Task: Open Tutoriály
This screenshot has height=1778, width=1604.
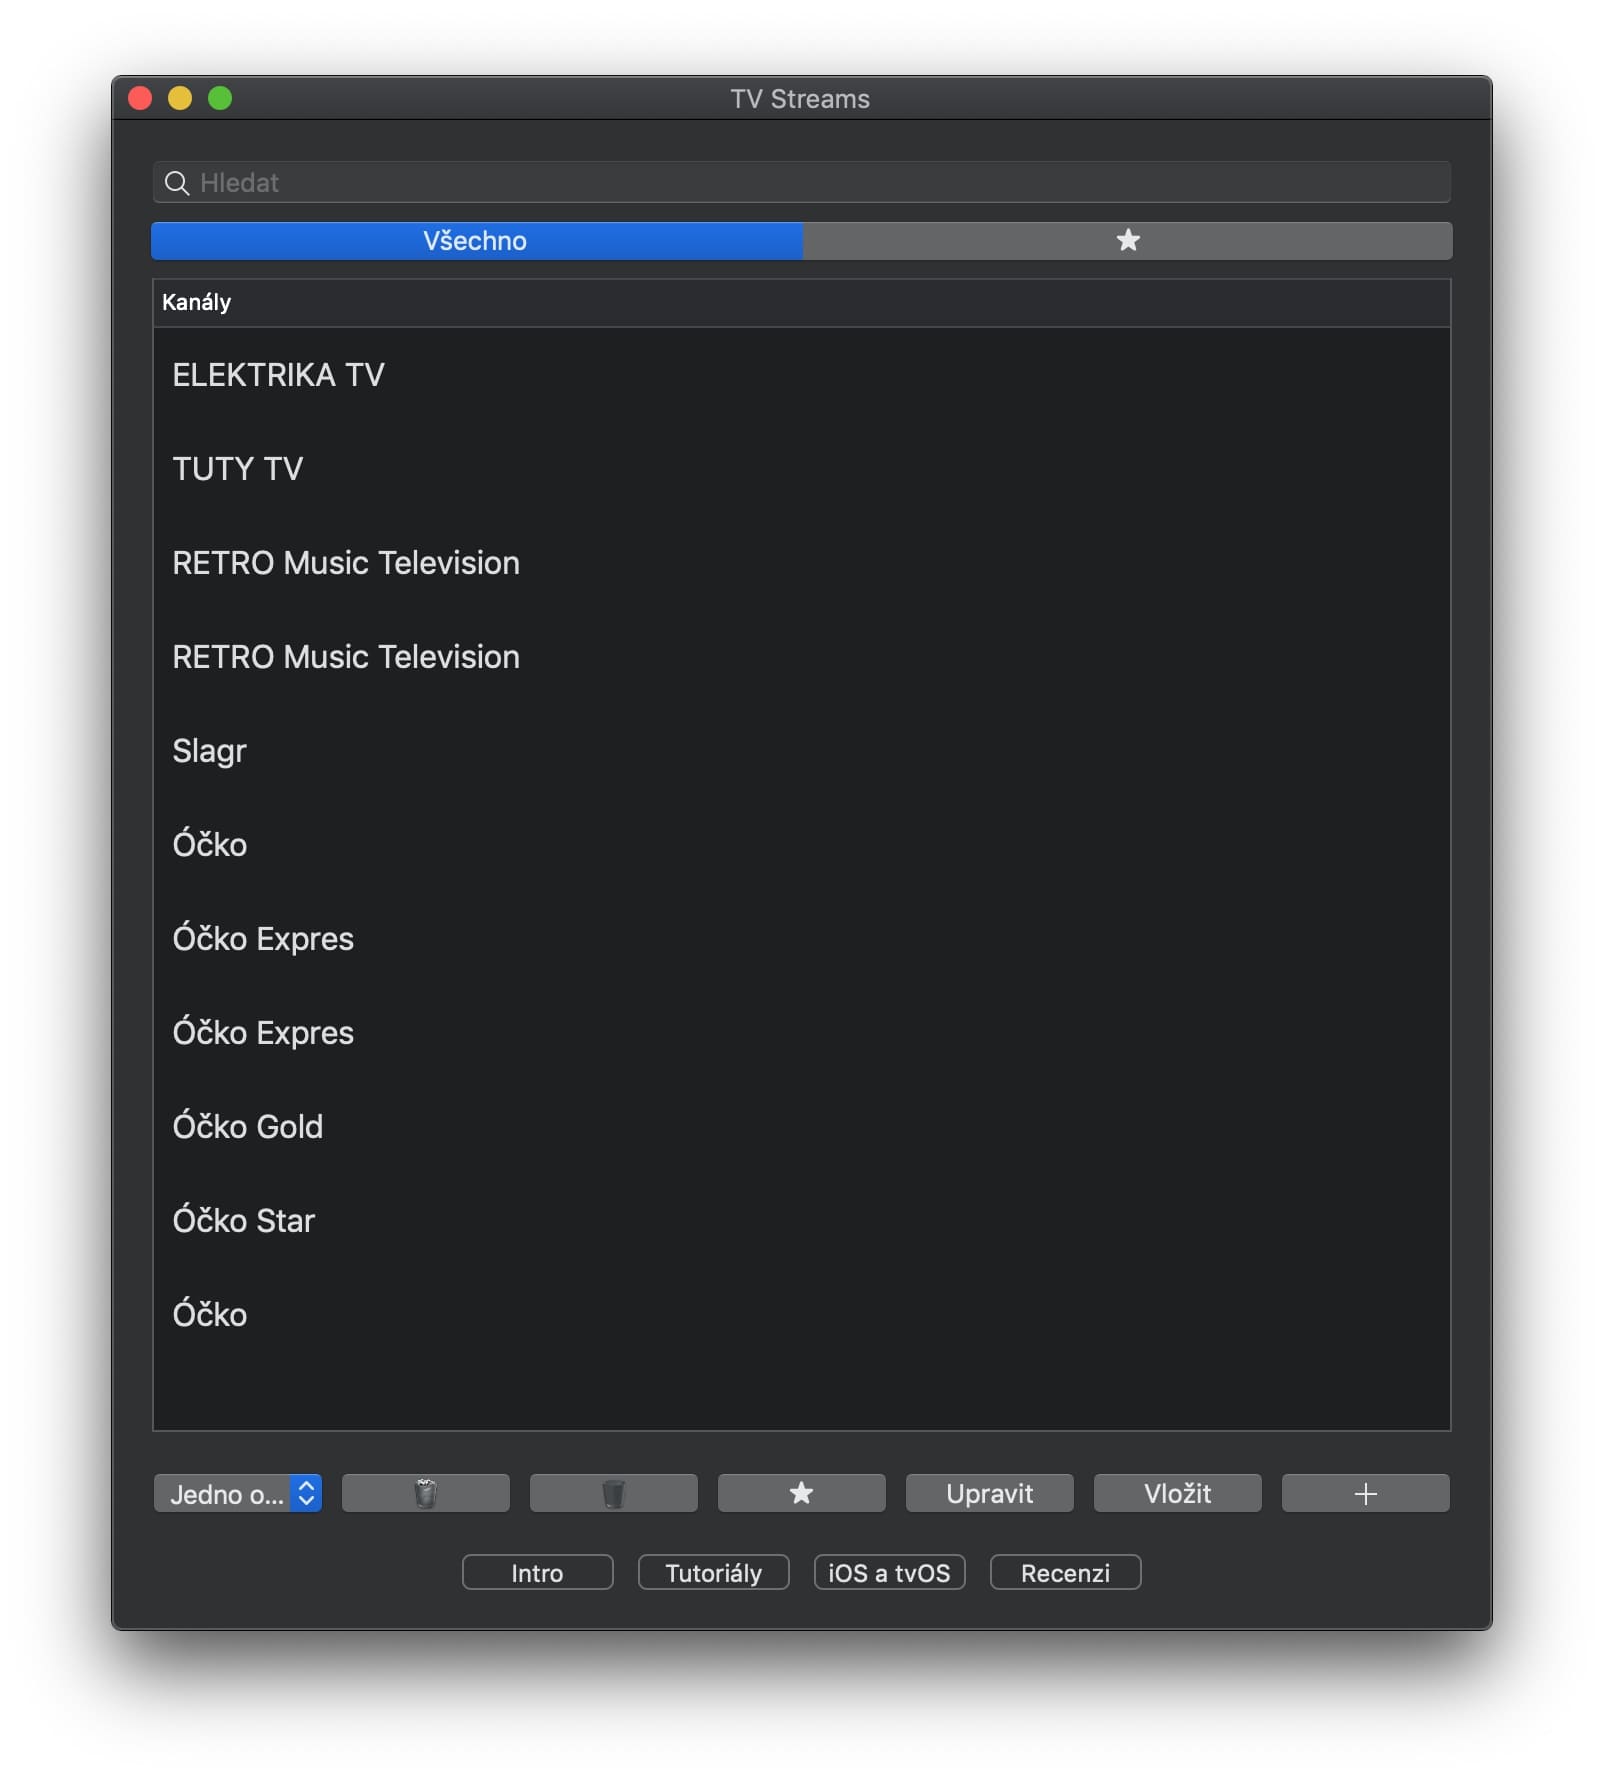Action: [713, 1572]
